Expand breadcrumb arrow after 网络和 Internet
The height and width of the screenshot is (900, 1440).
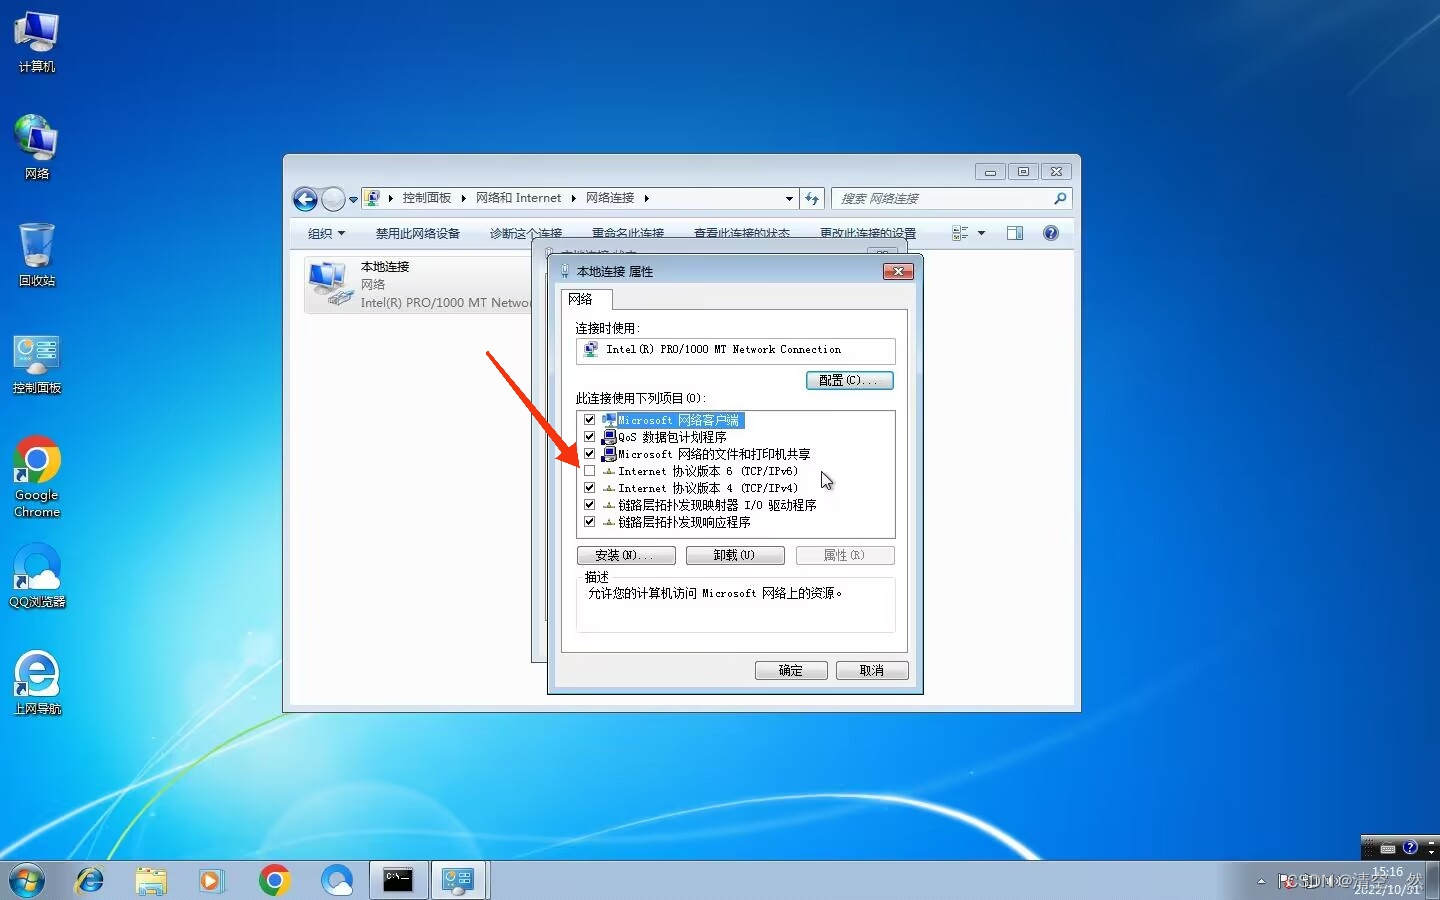pyautogui.click(x=573, y=198)
